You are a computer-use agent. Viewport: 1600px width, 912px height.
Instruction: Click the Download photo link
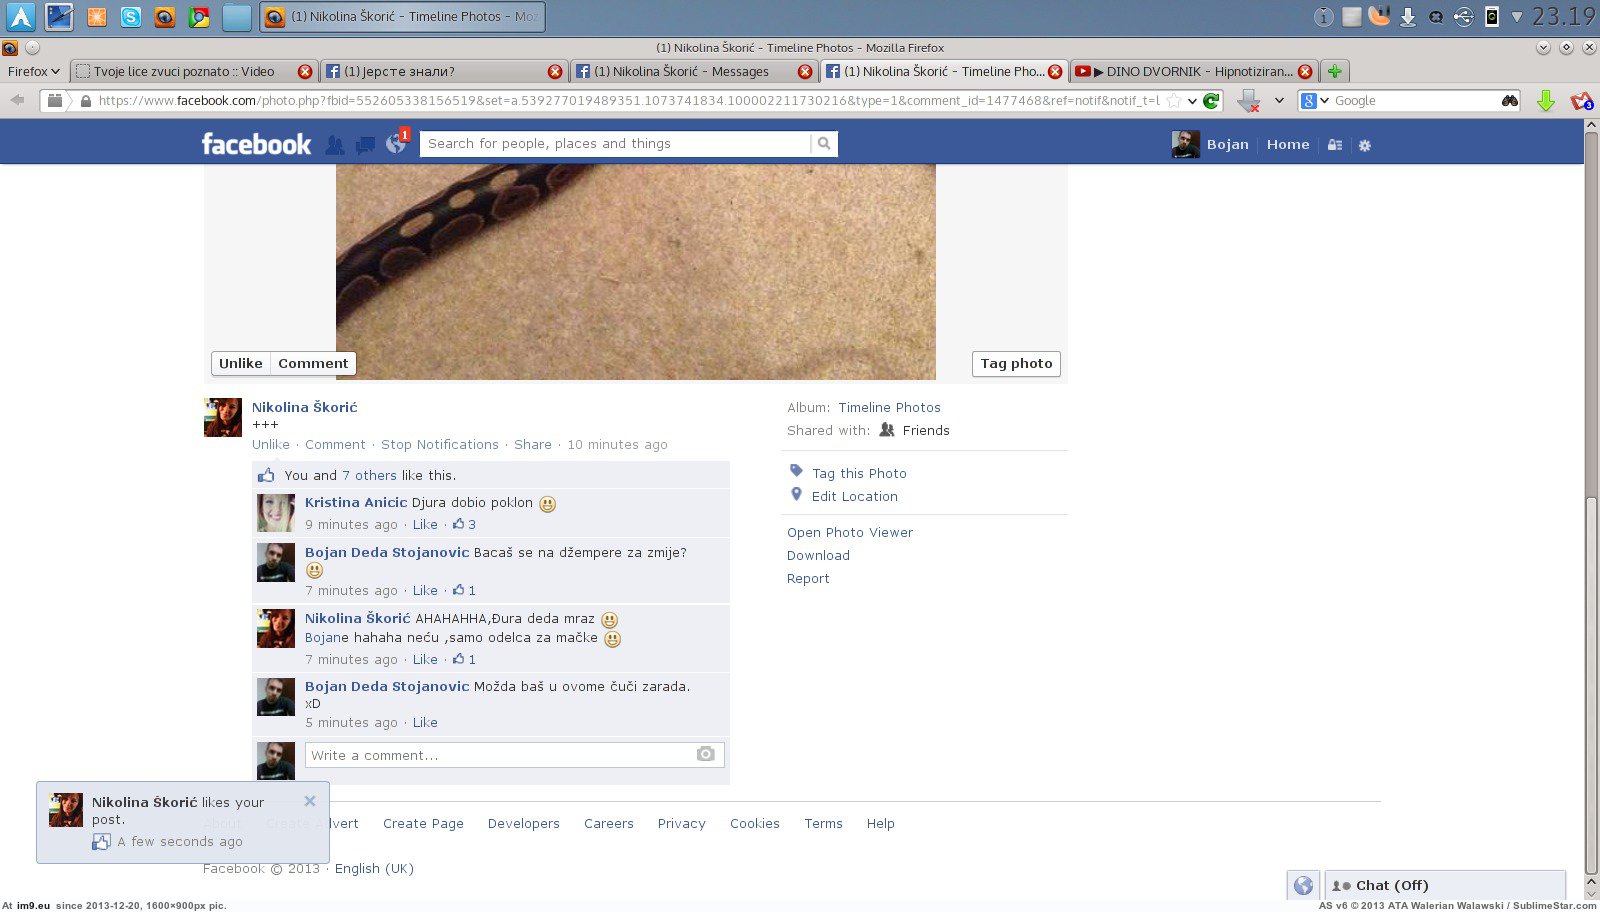pos(818,556)
